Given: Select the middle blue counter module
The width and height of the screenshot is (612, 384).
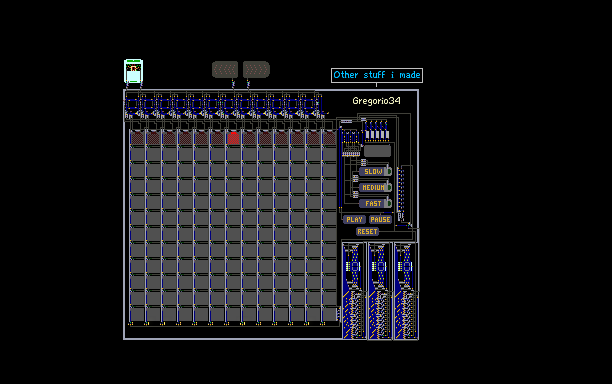Looking at the screenshot, I should [380, 290].
